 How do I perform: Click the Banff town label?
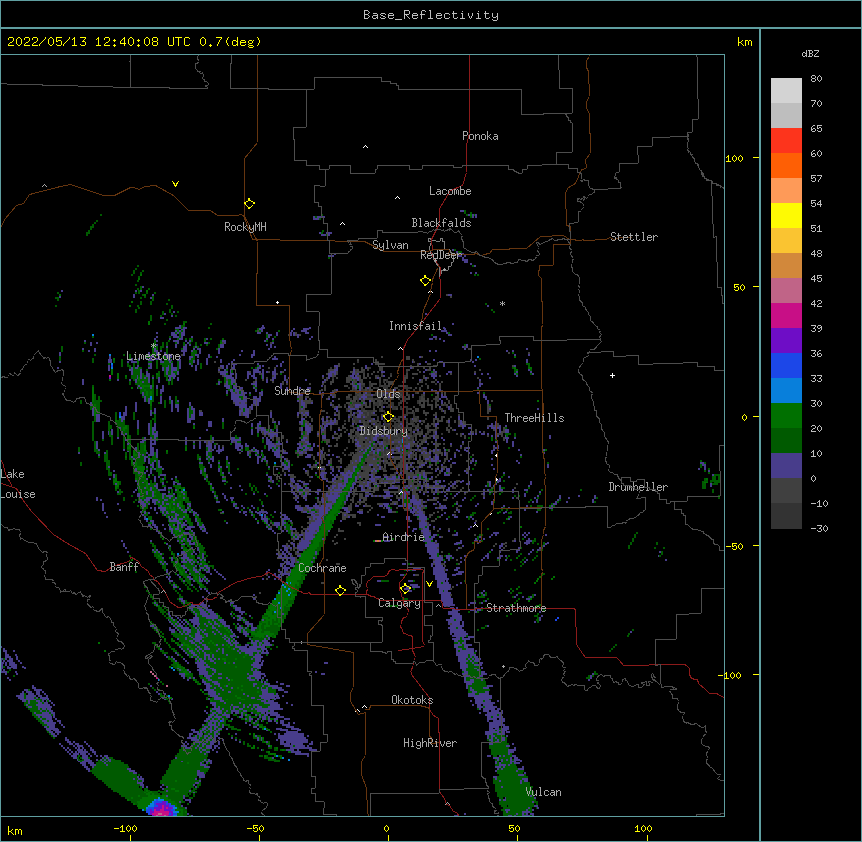click(x=124, y=567)
